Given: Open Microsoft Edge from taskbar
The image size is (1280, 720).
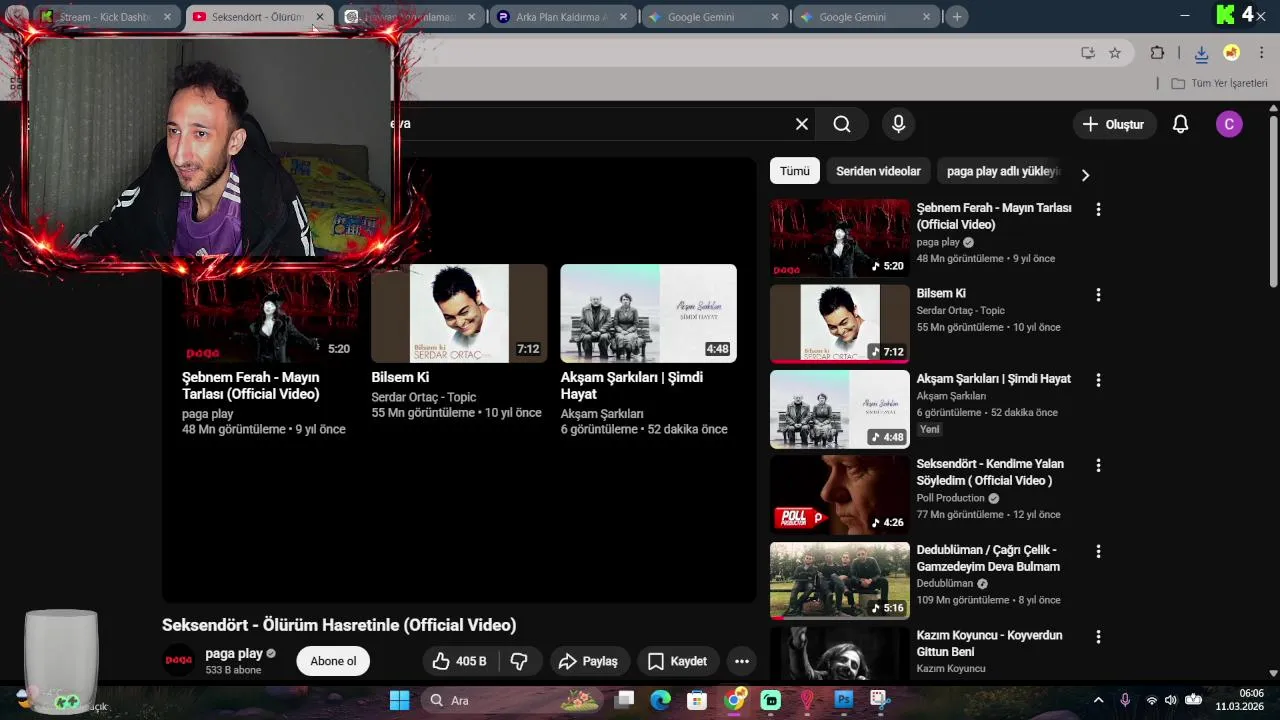Looking at the screenshot, I should coord(660,700).
